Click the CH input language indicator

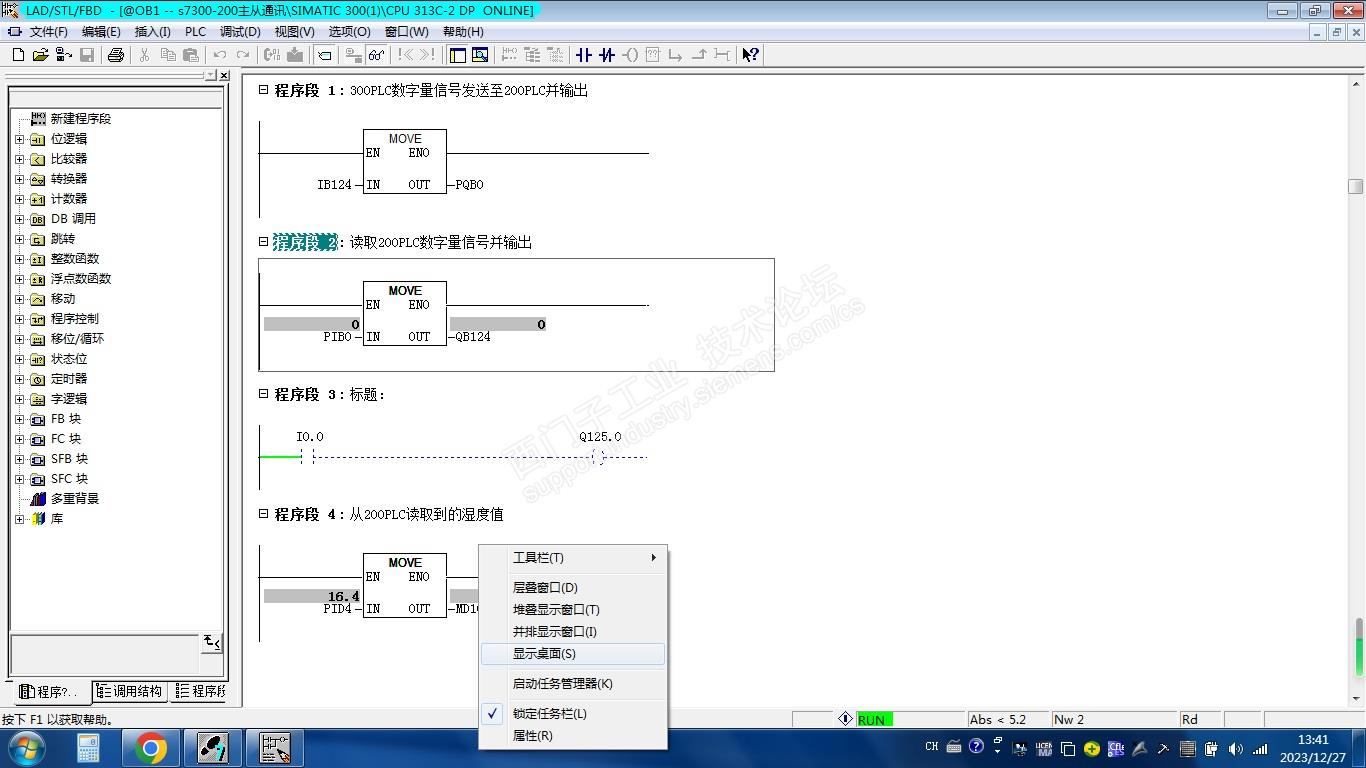click(x=932, y=747)
